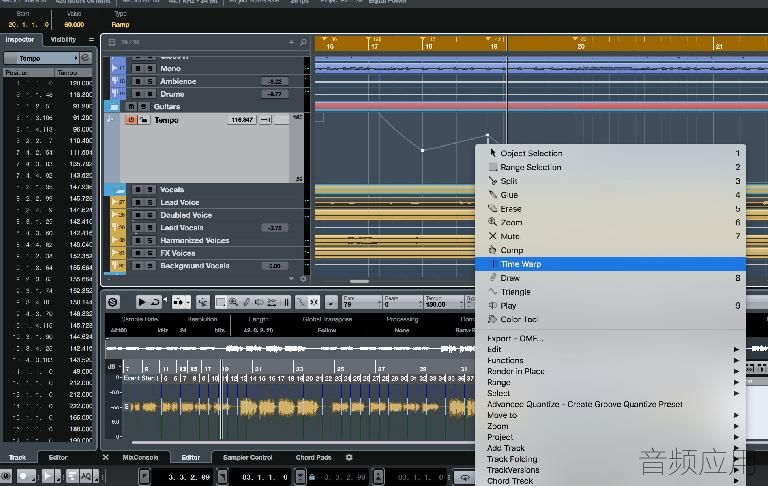
Task: Select Zoom tool in tool list
Action: [610, 222]
